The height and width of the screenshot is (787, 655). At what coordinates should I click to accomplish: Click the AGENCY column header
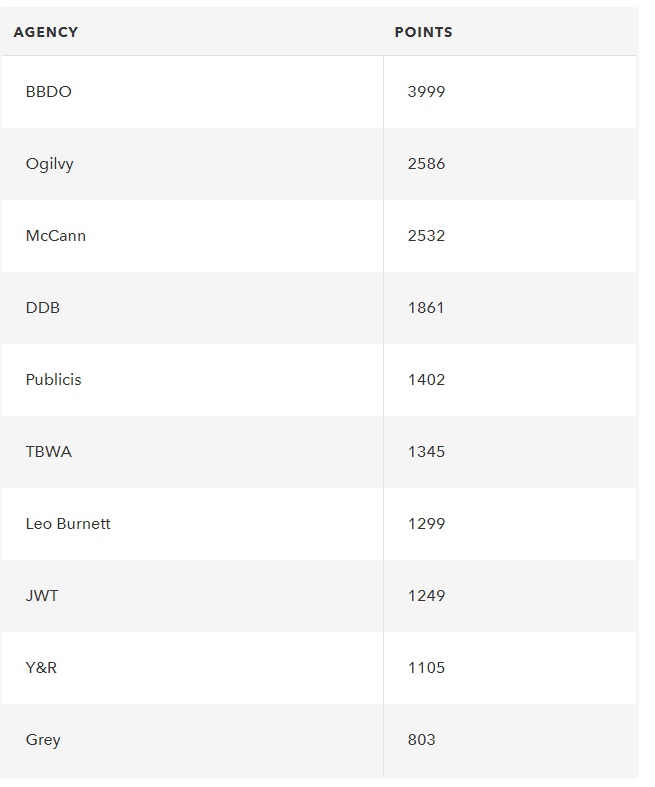46,32
